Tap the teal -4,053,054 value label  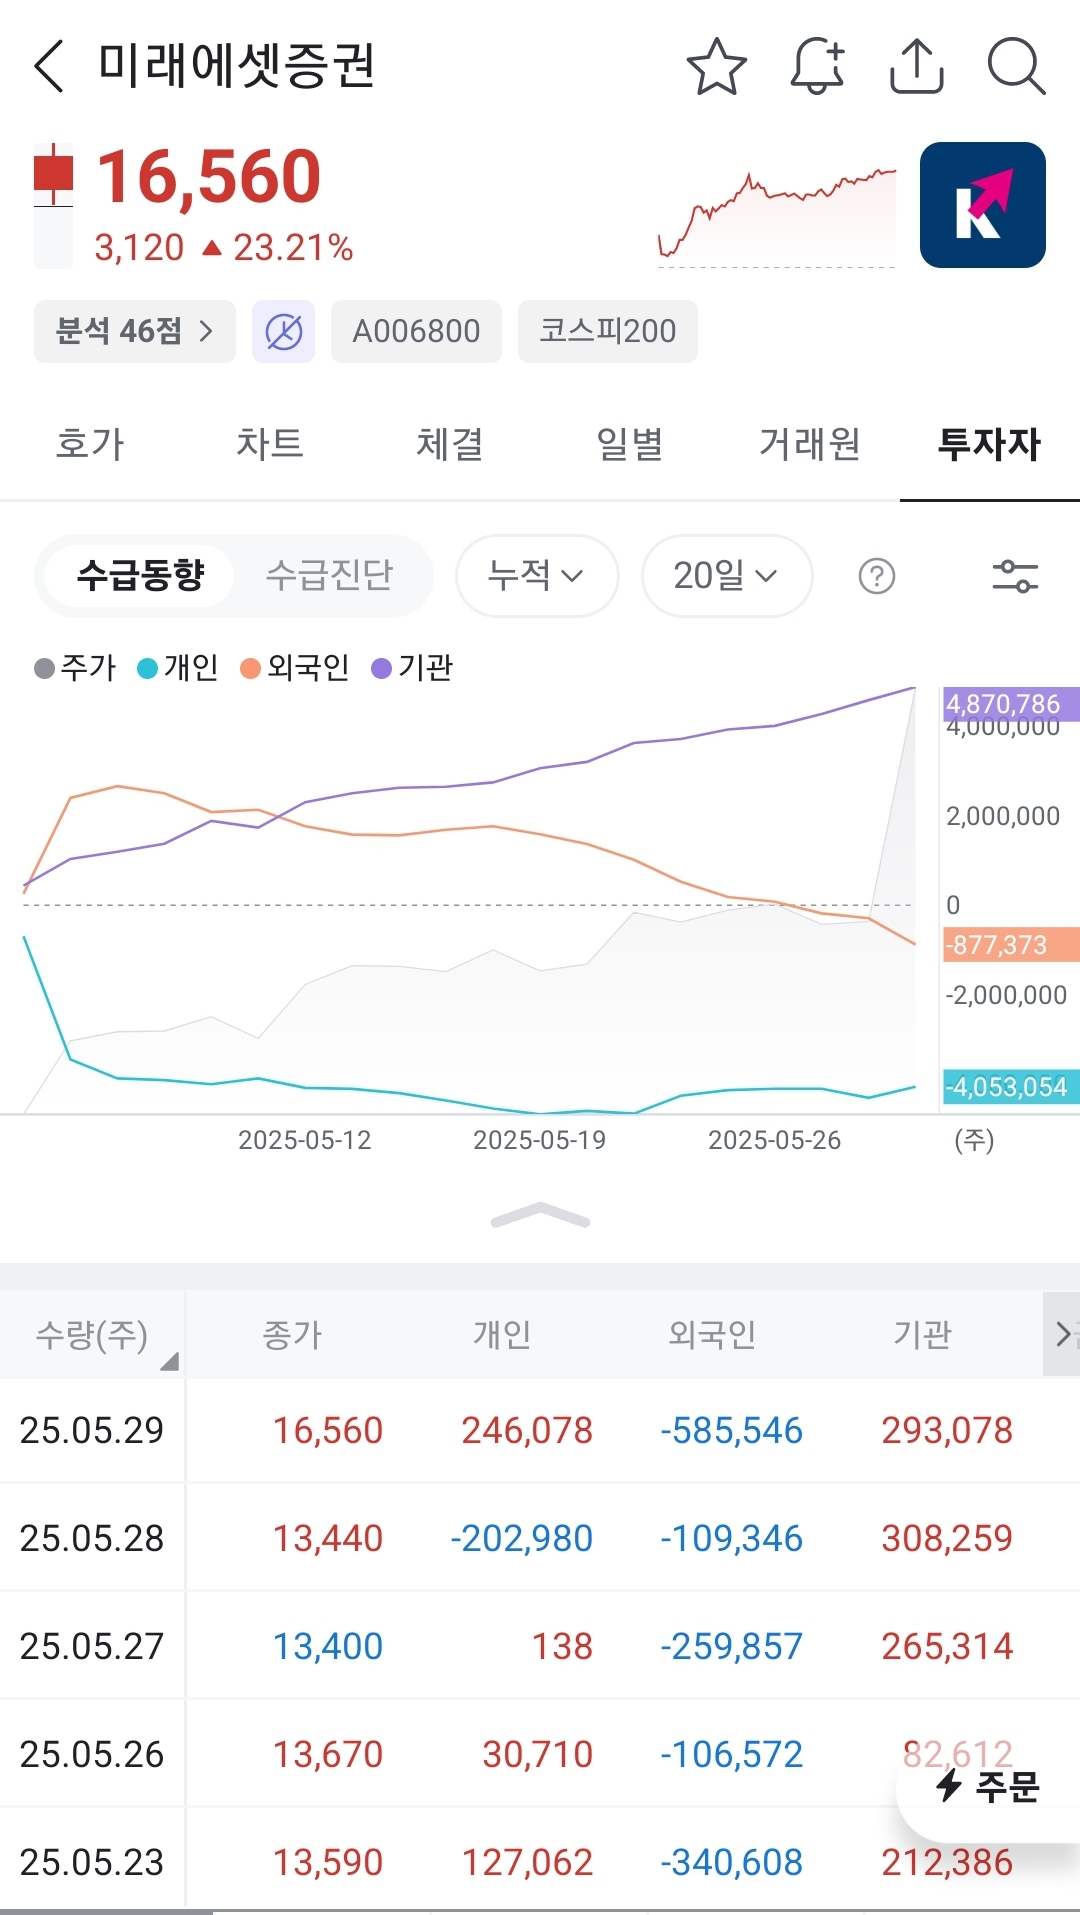click(x=1010, y=1087)
